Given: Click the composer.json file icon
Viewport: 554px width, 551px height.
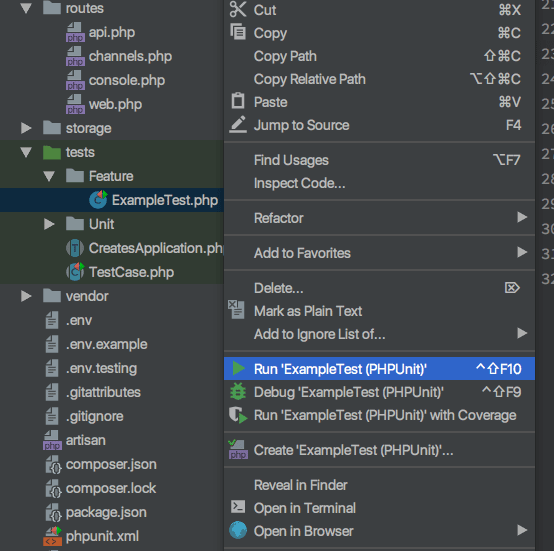Looking at the screenshot, I should click(x=53, y=464).
